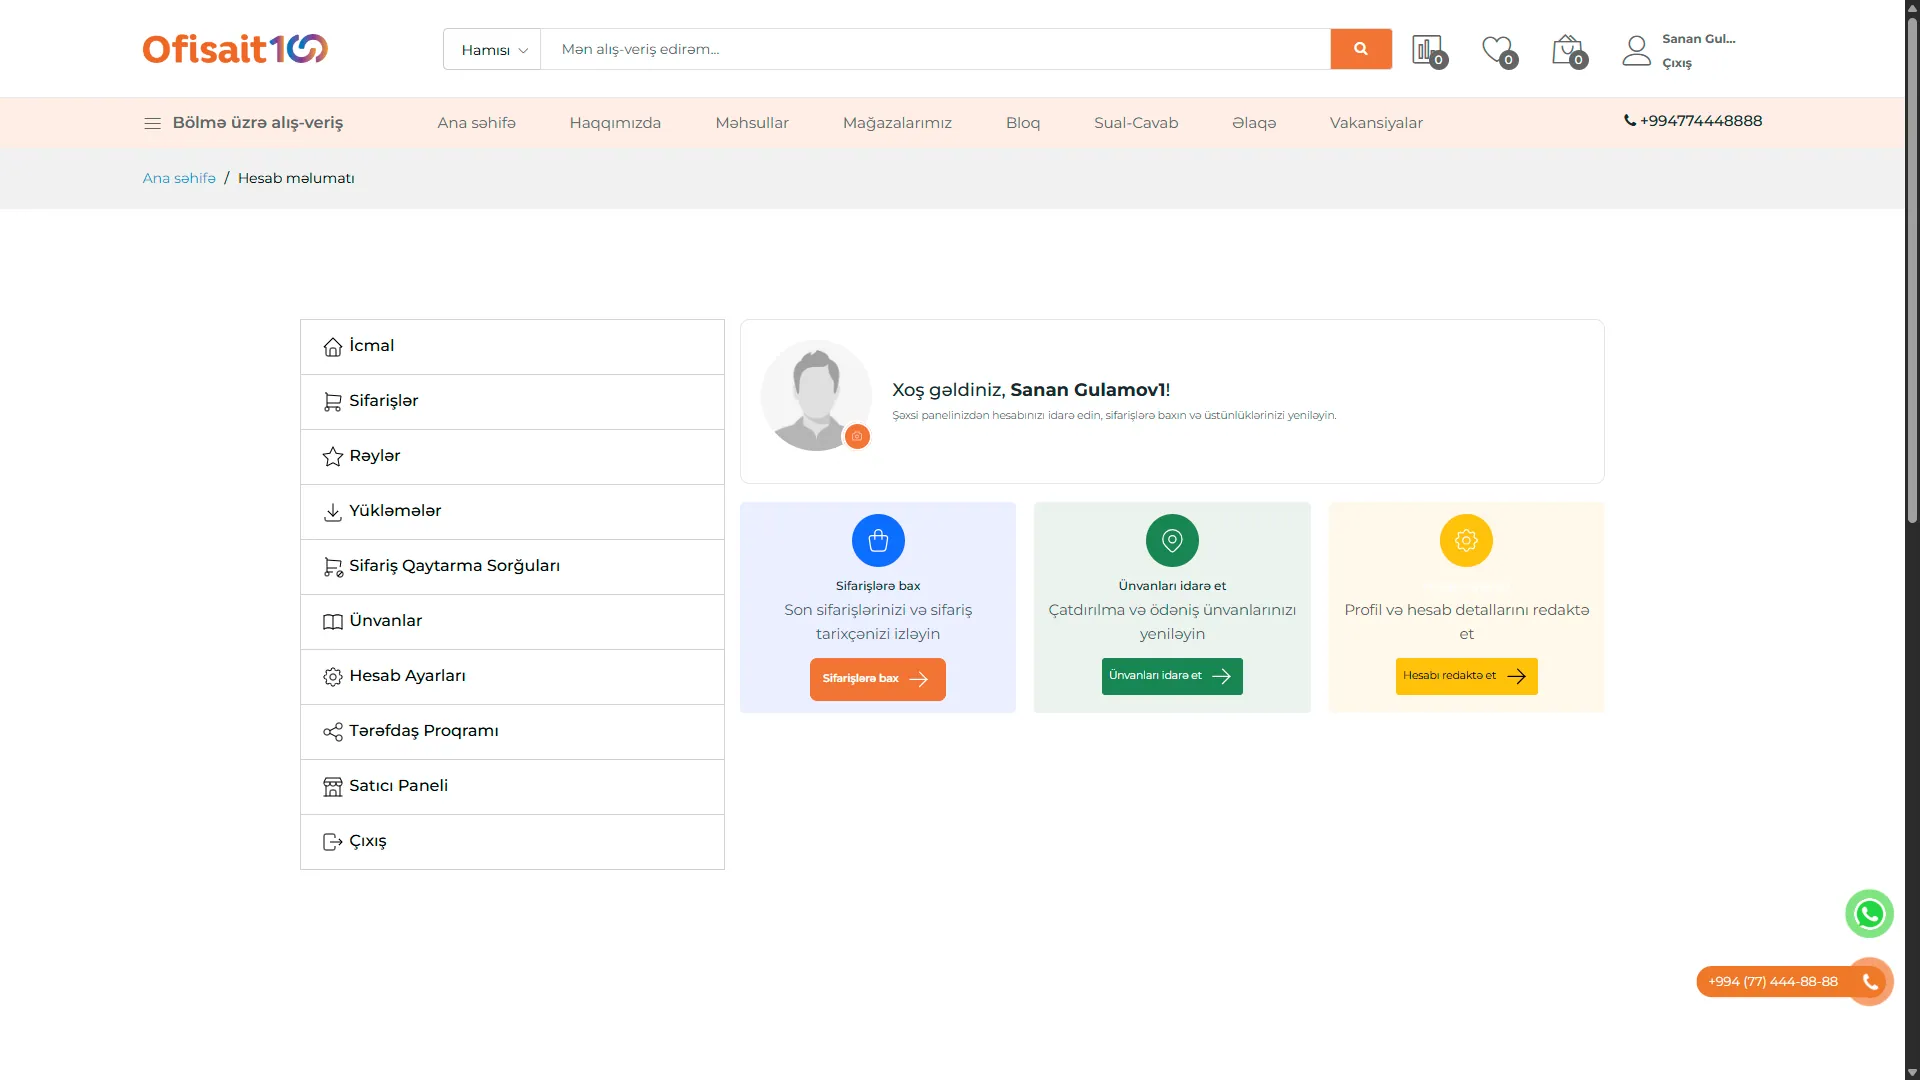
Task: Click the yellow Hesabı redaktə et button
Action: click(1466, 676)
